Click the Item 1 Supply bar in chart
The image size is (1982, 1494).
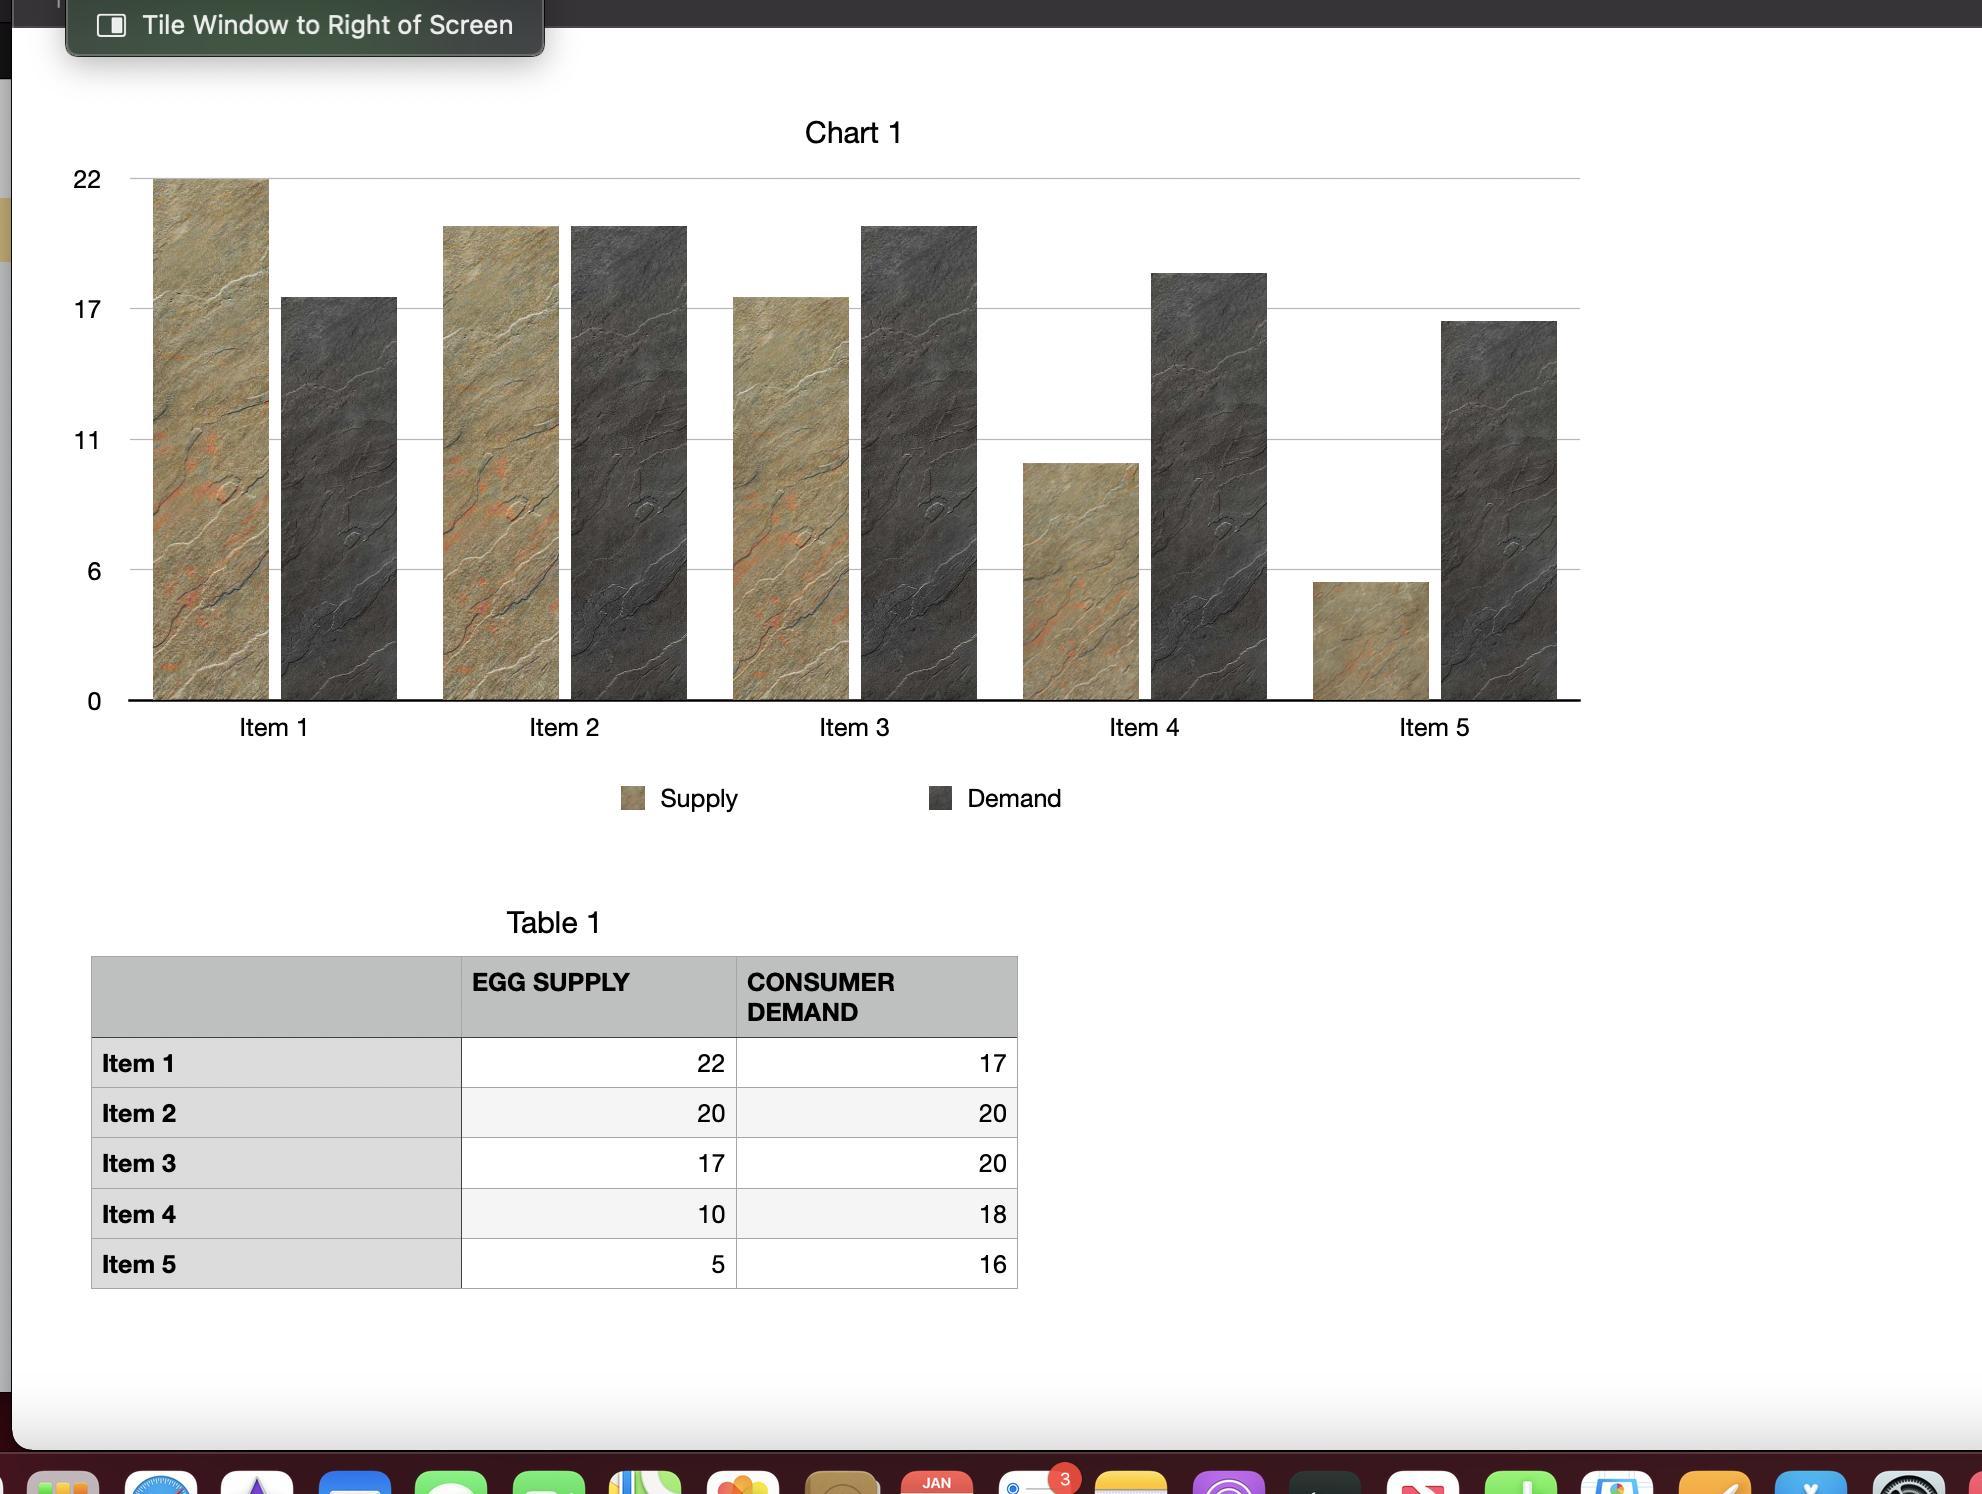(210, 440)
